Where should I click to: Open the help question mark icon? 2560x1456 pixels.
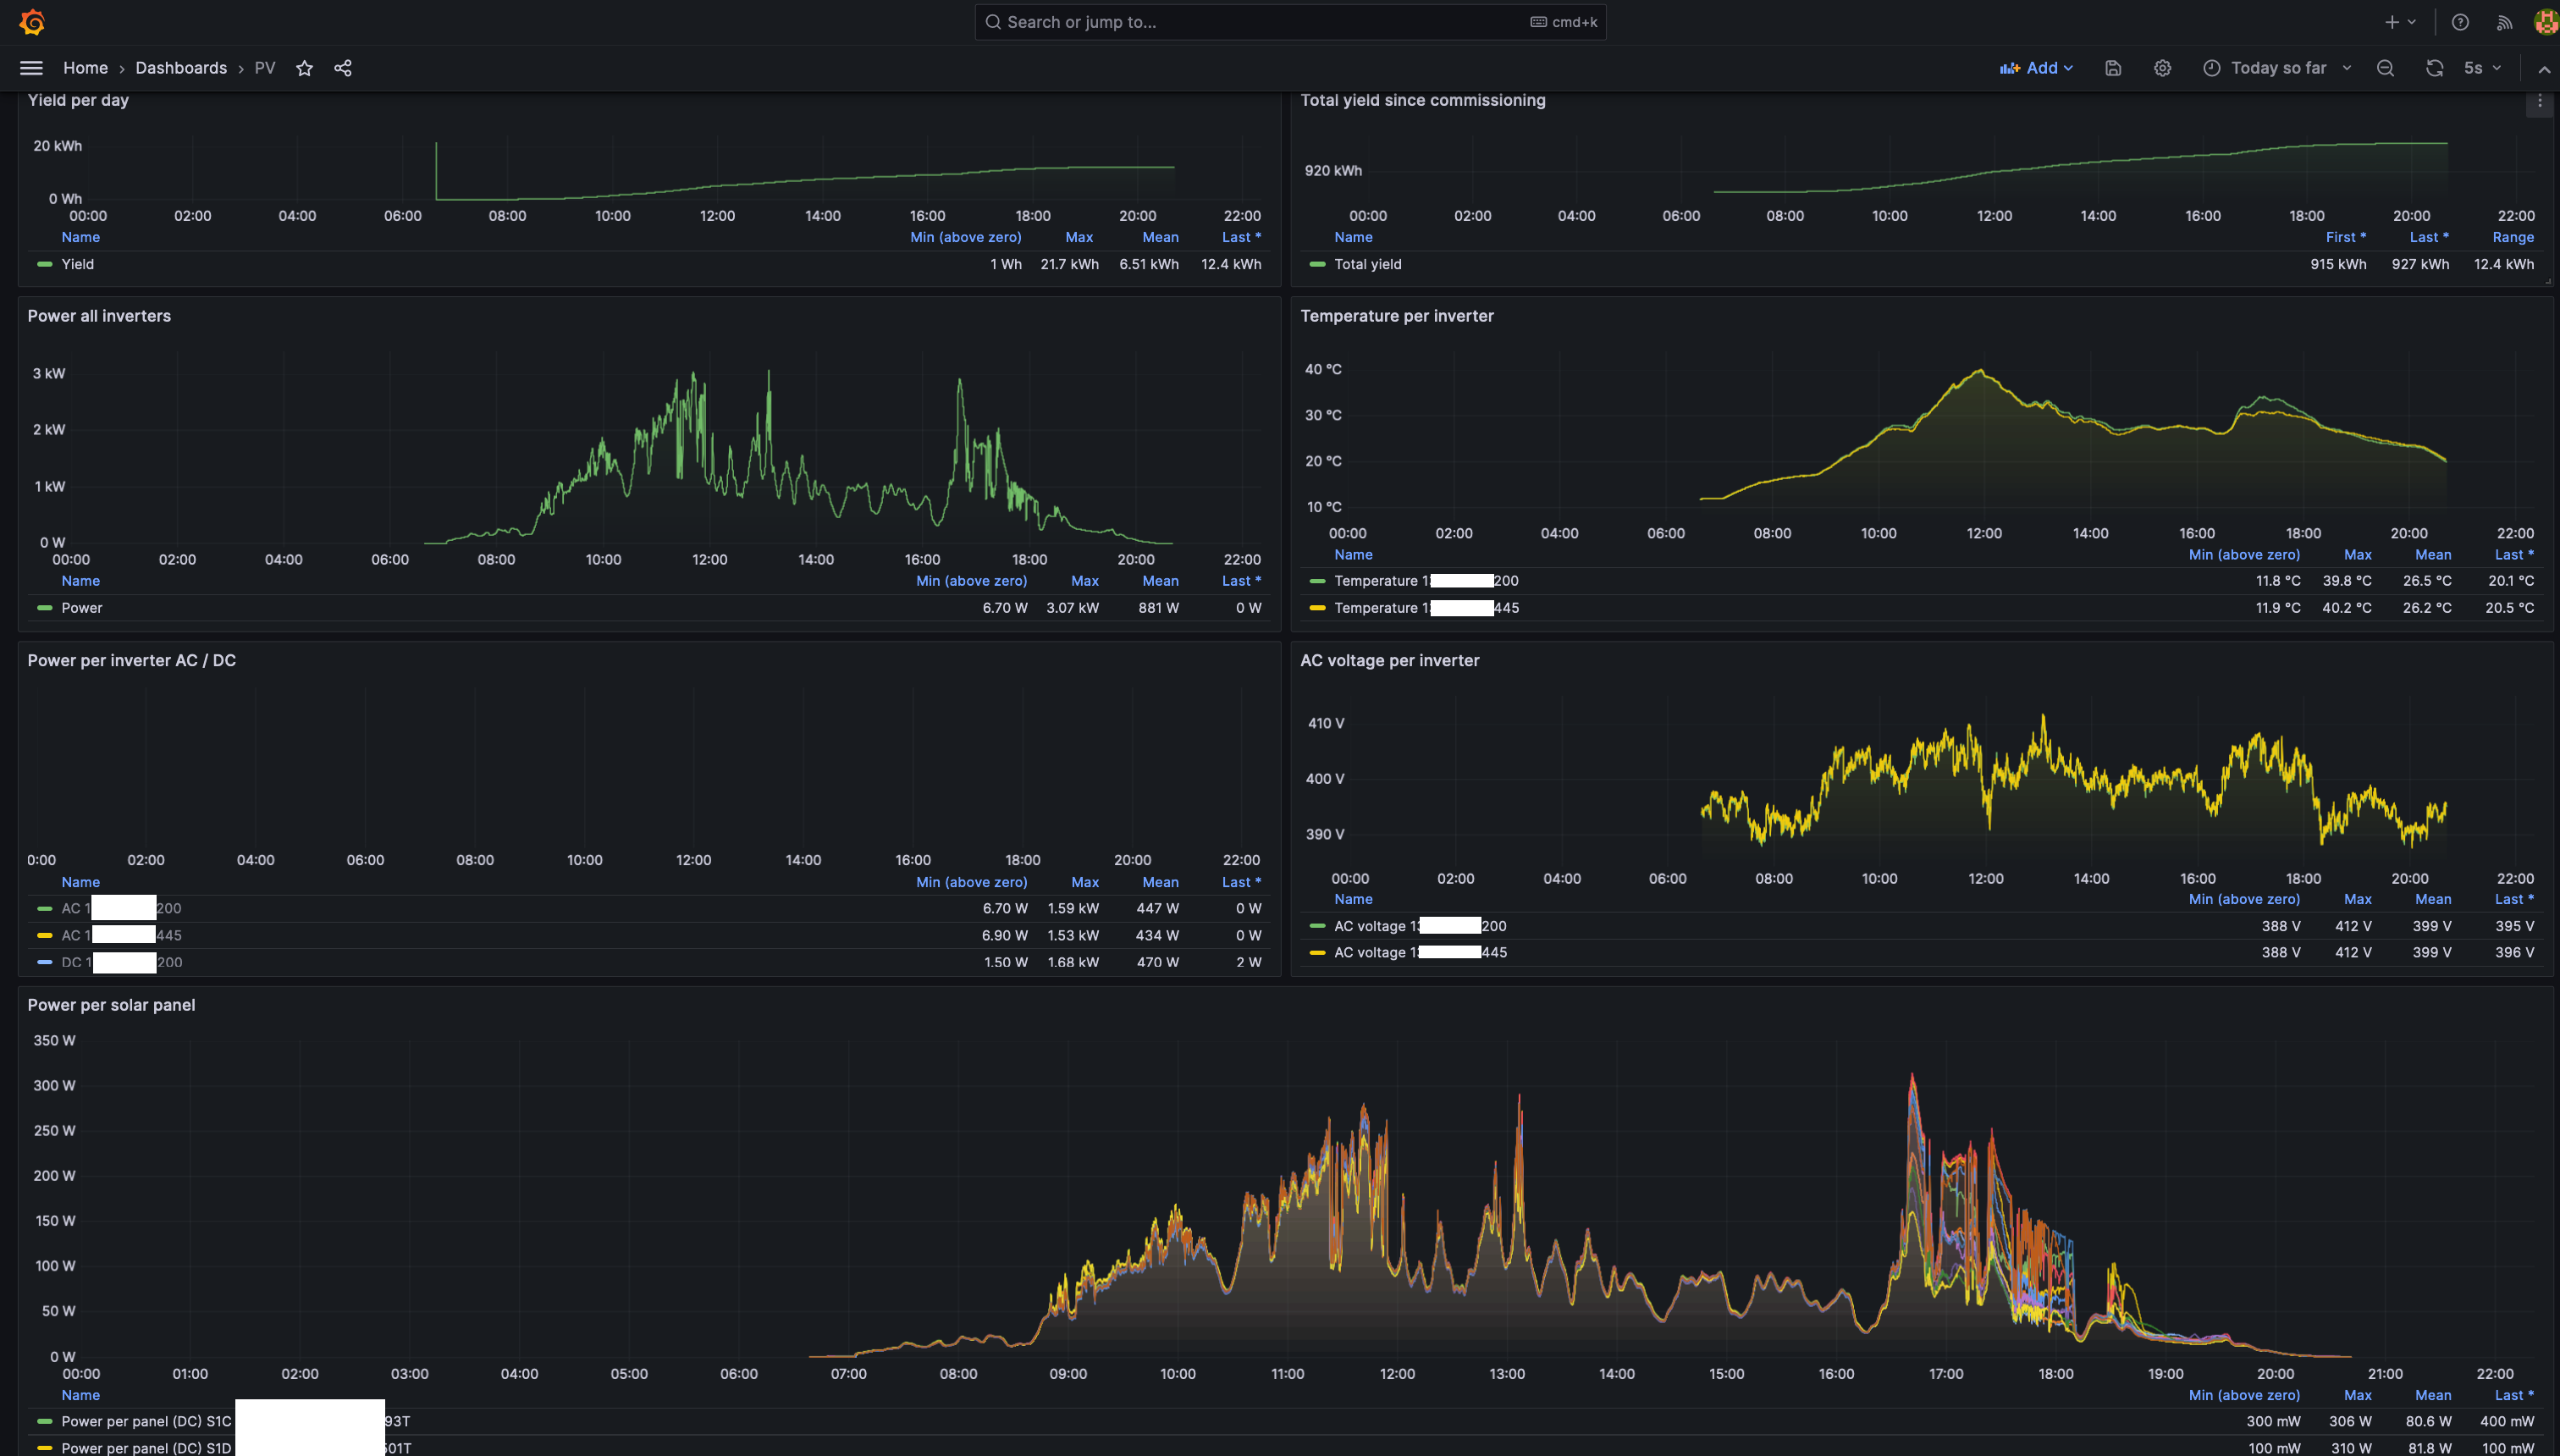tap(2460, 22)
